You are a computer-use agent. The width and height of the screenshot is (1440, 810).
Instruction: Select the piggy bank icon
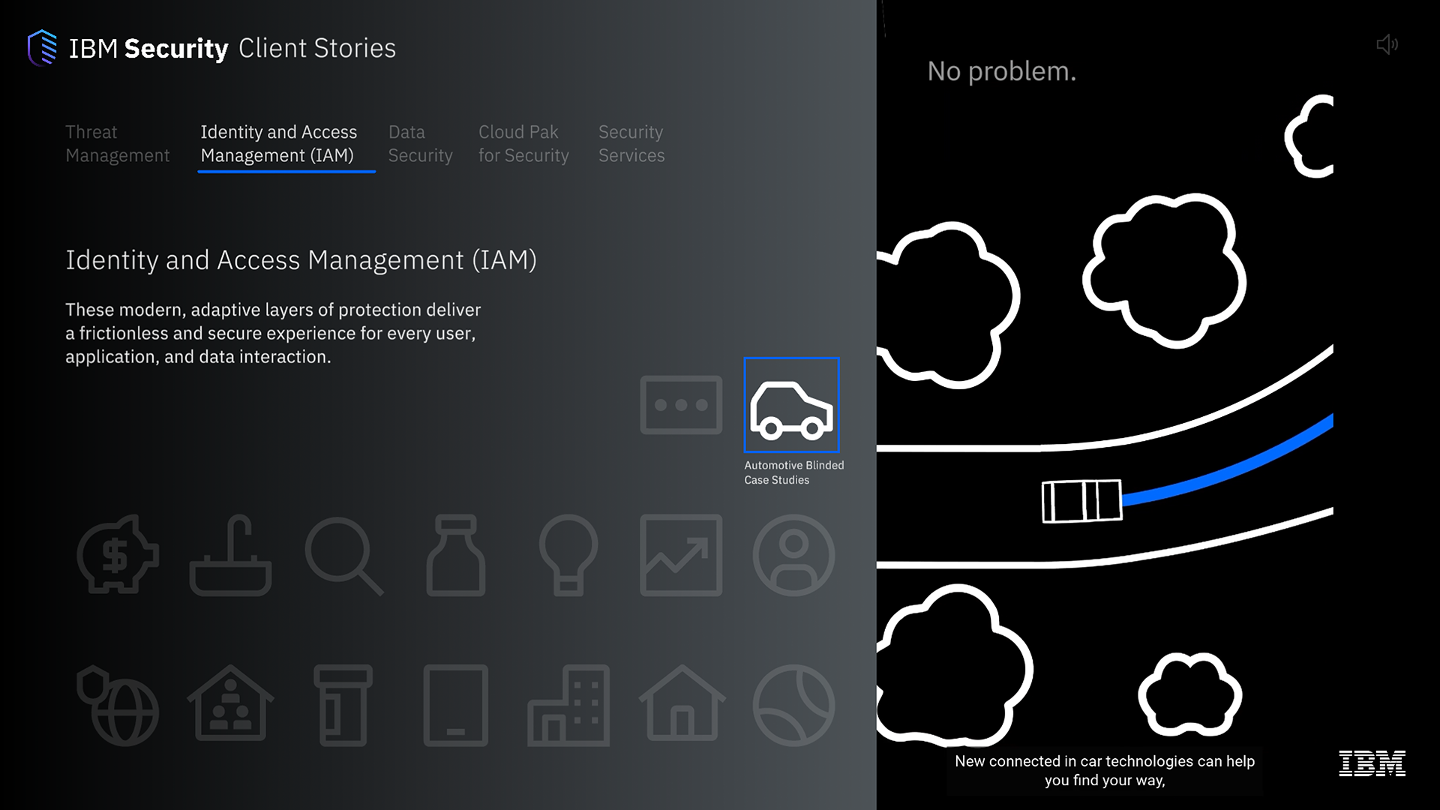(118, 555)
